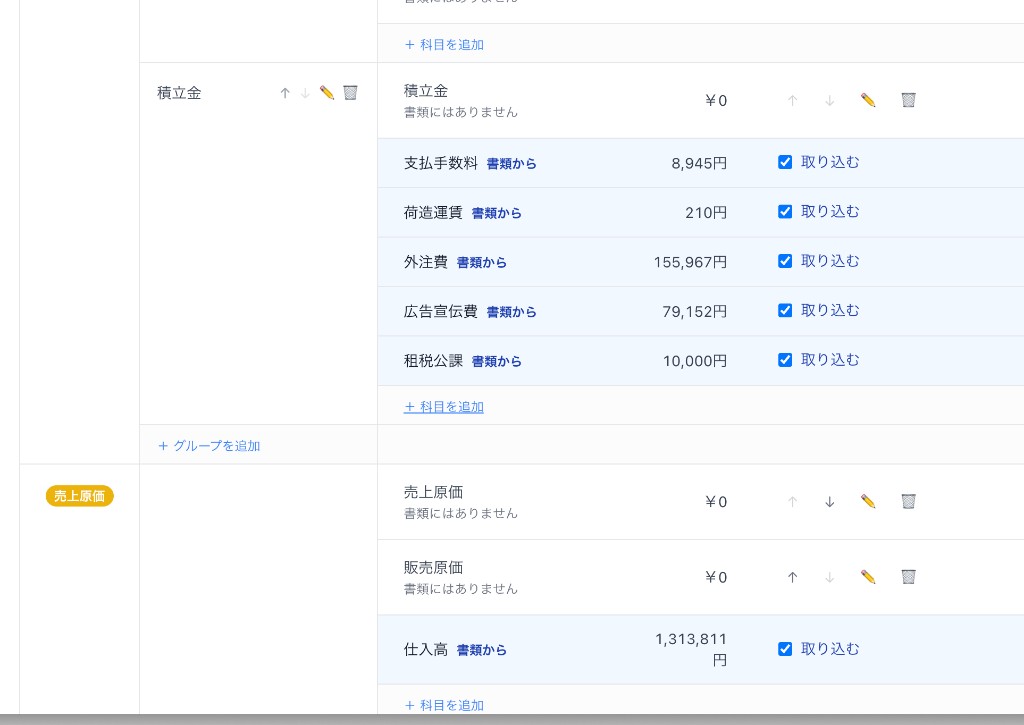Click 科目を追加 link above 積立金 group
The width and height of the screenshot is (1024, 725).
pos(444,44)
